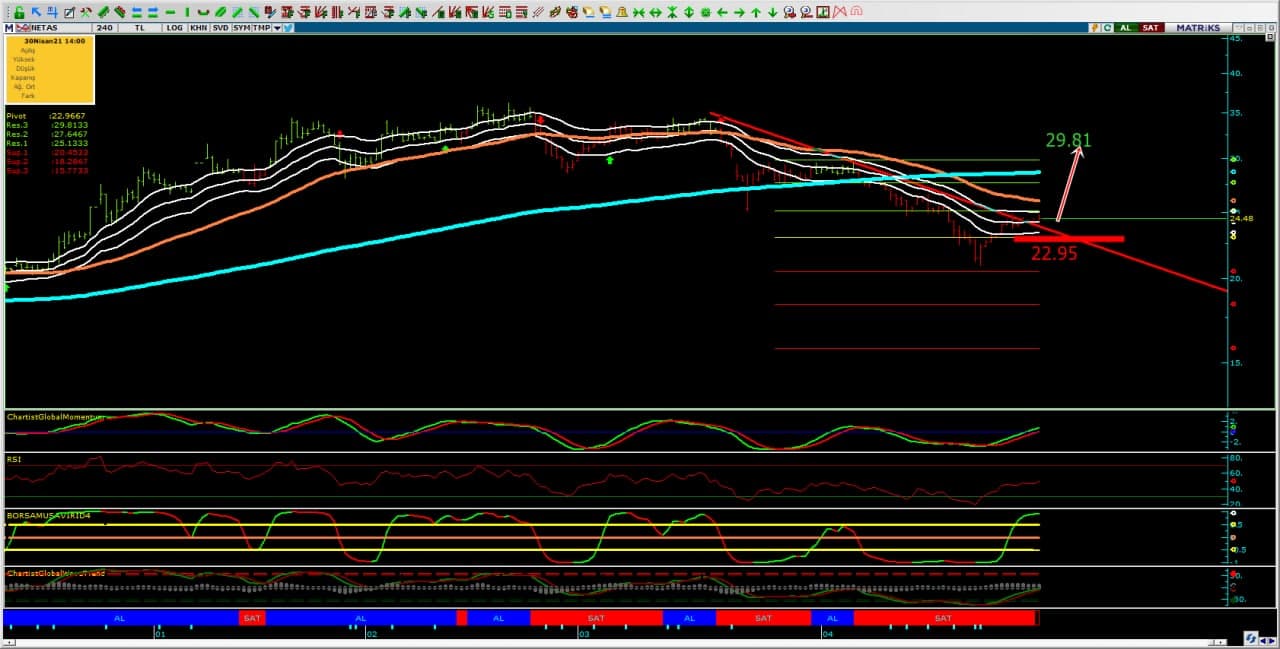Expand the chart vertically with outward arrows
The width and height of the screenshot is (1280, 649).
click(x=689, y=12)
